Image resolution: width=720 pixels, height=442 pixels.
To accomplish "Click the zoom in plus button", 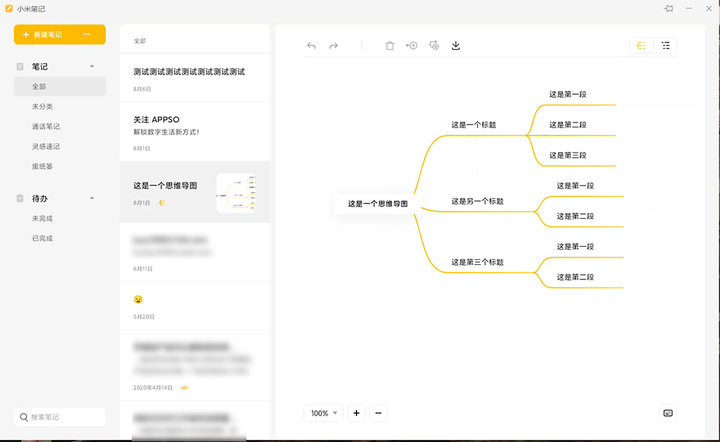I will [x=357, y=413].
